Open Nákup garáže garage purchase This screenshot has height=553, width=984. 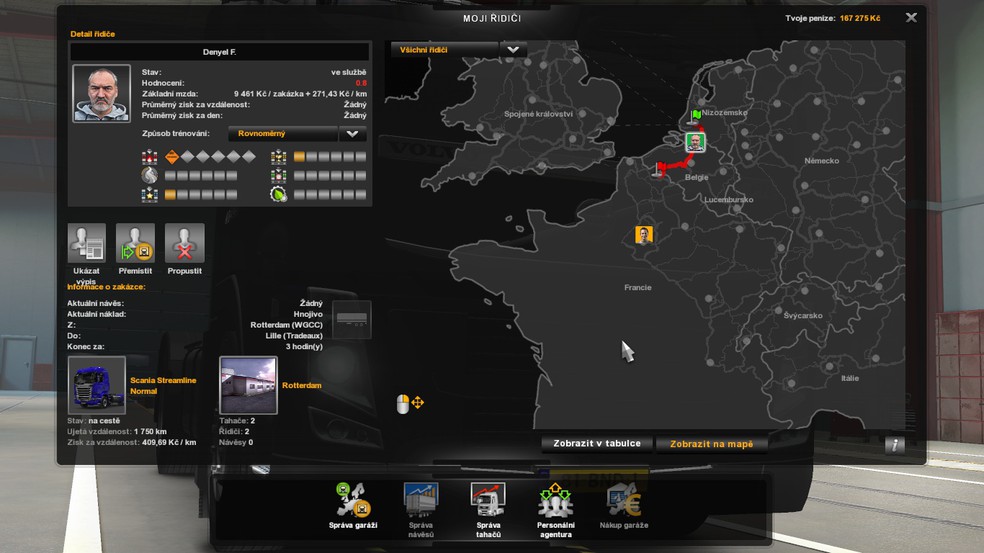(624, 506)
